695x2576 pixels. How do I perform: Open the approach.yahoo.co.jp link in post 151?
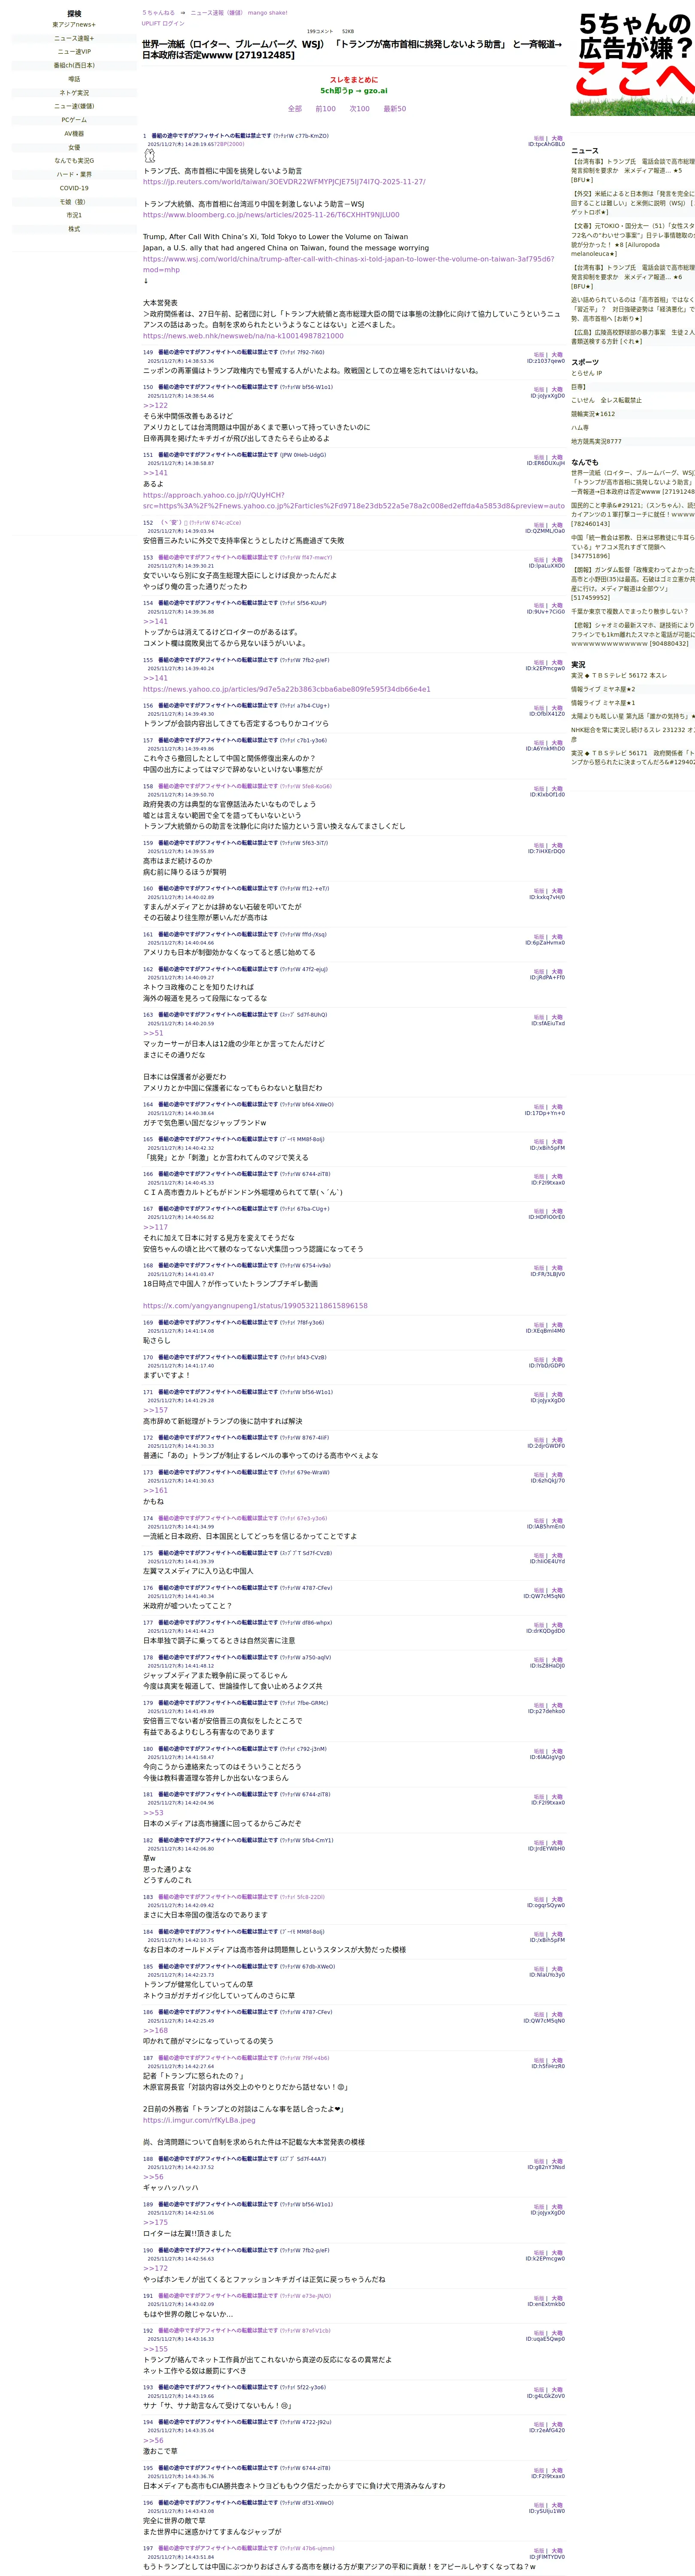click(x=354, y=500)
